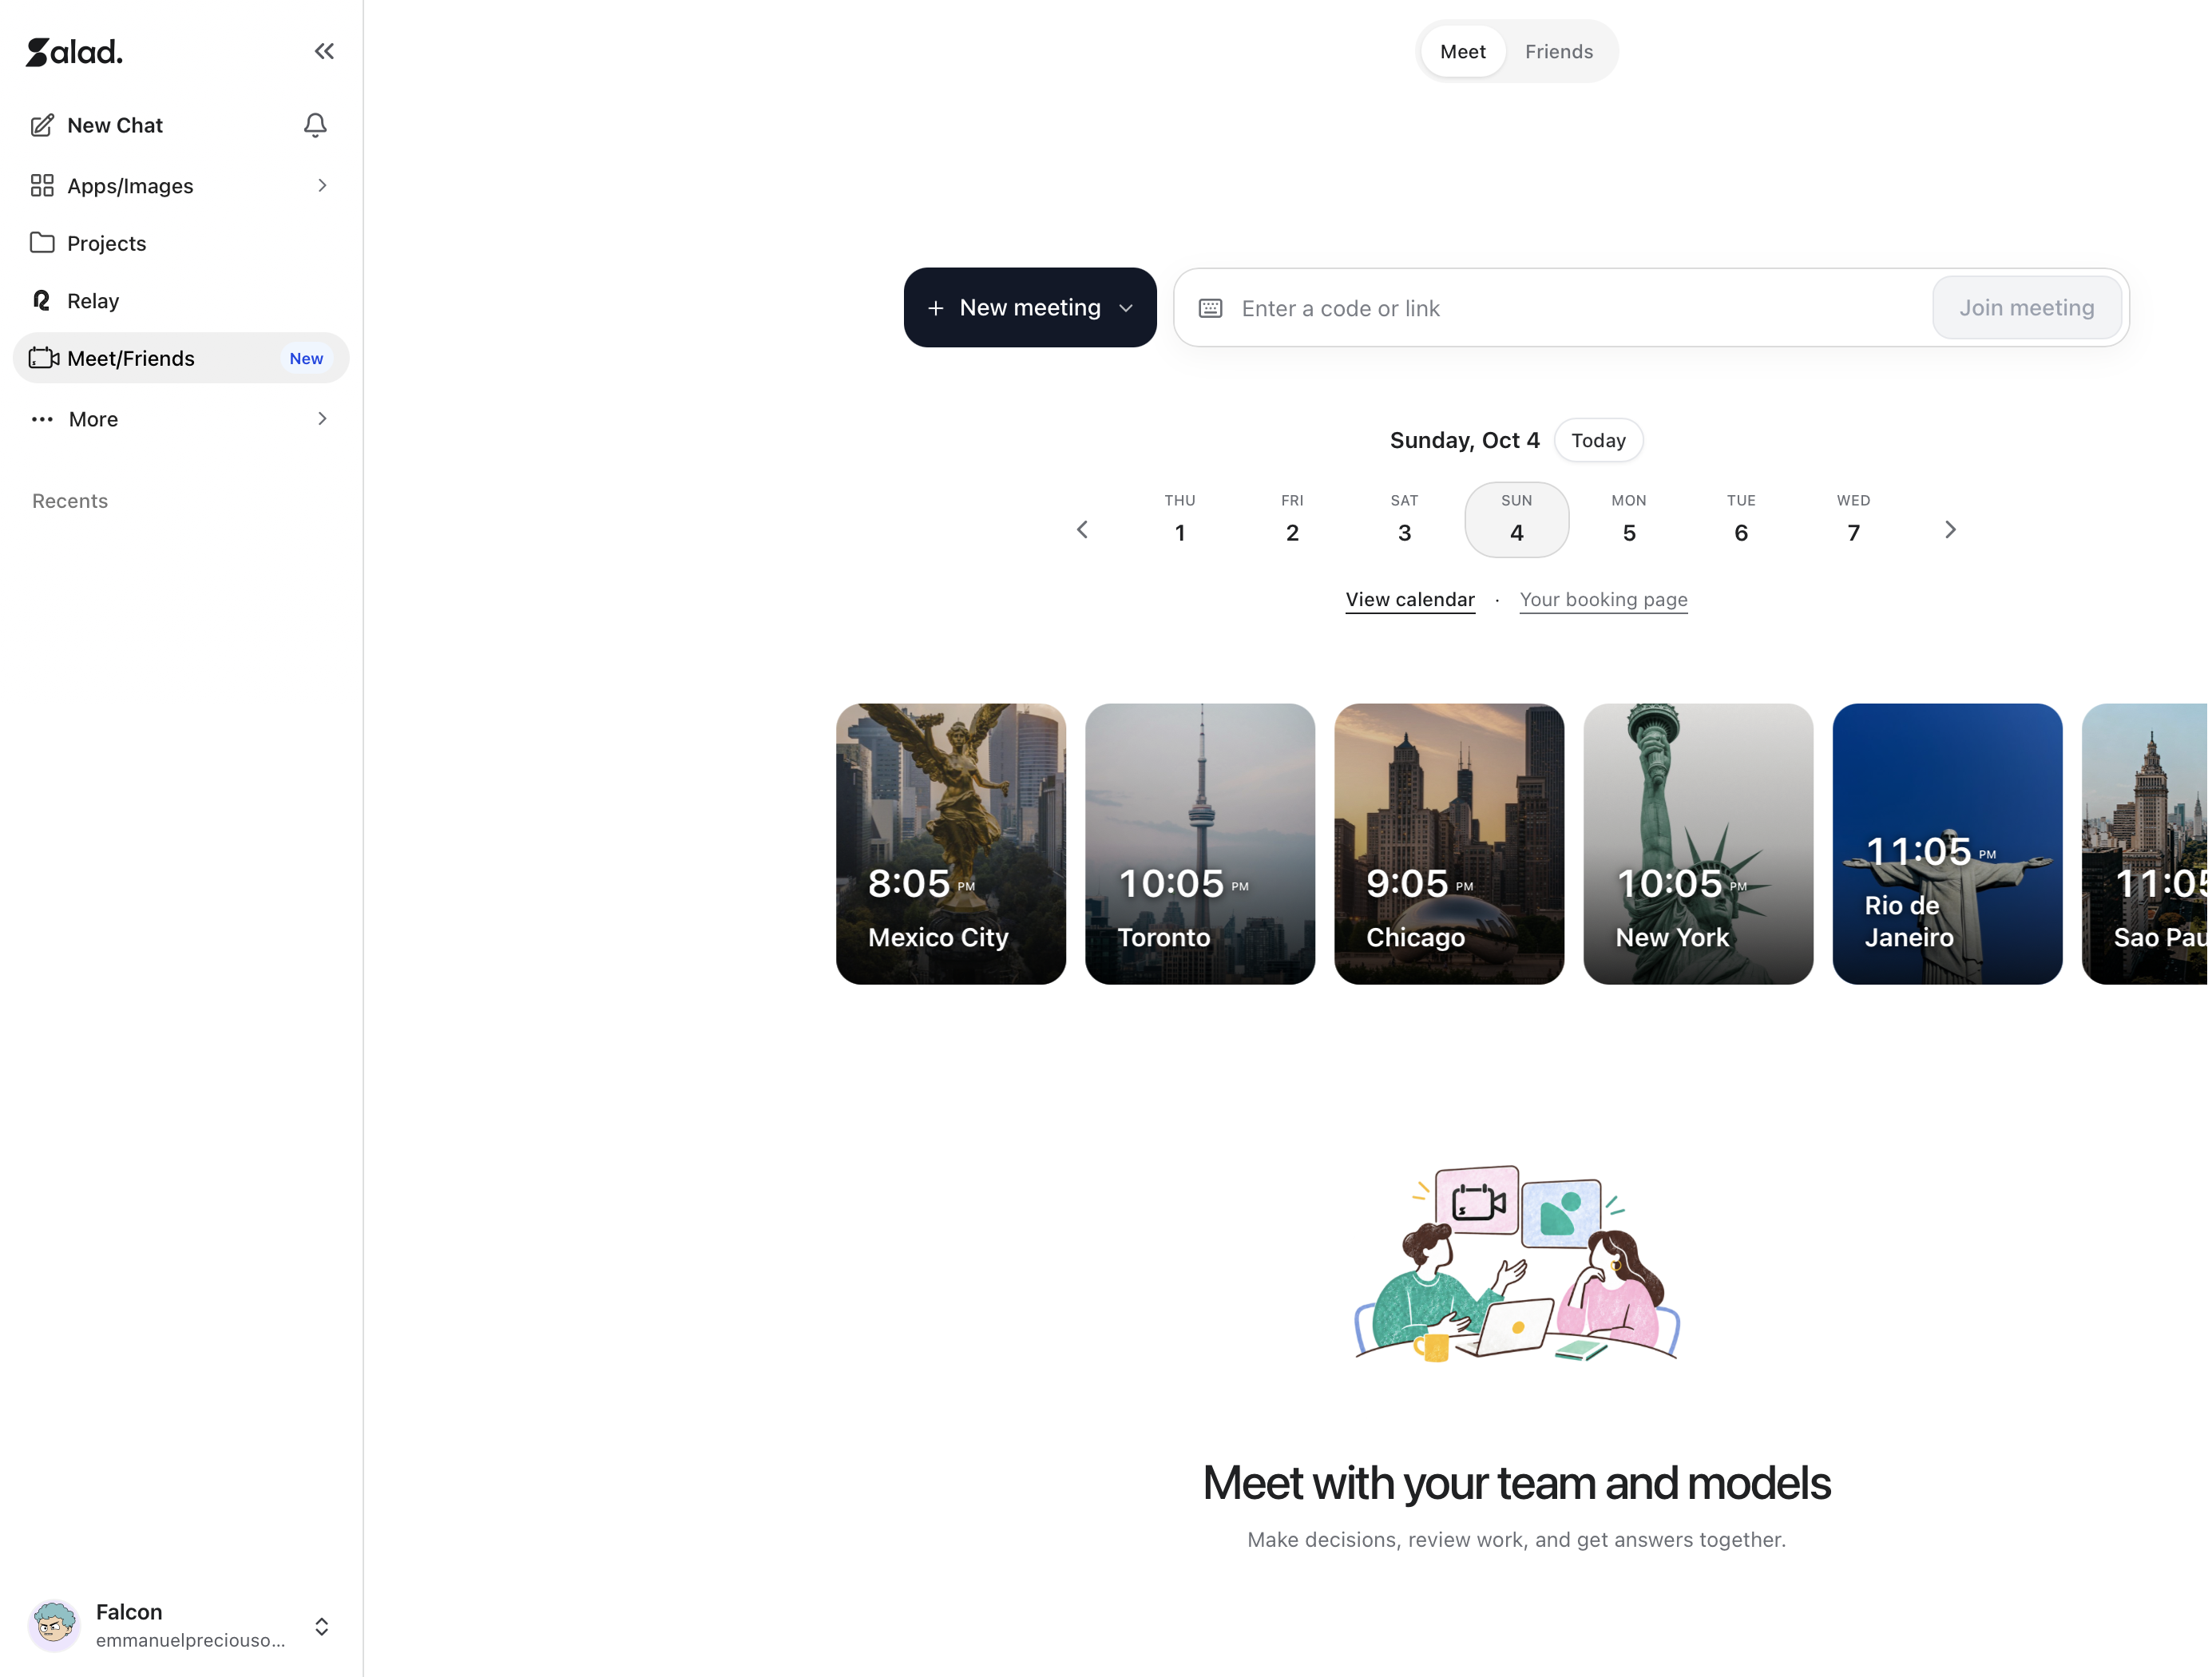Open Falcon account switcher

(x=322, y=1626)
